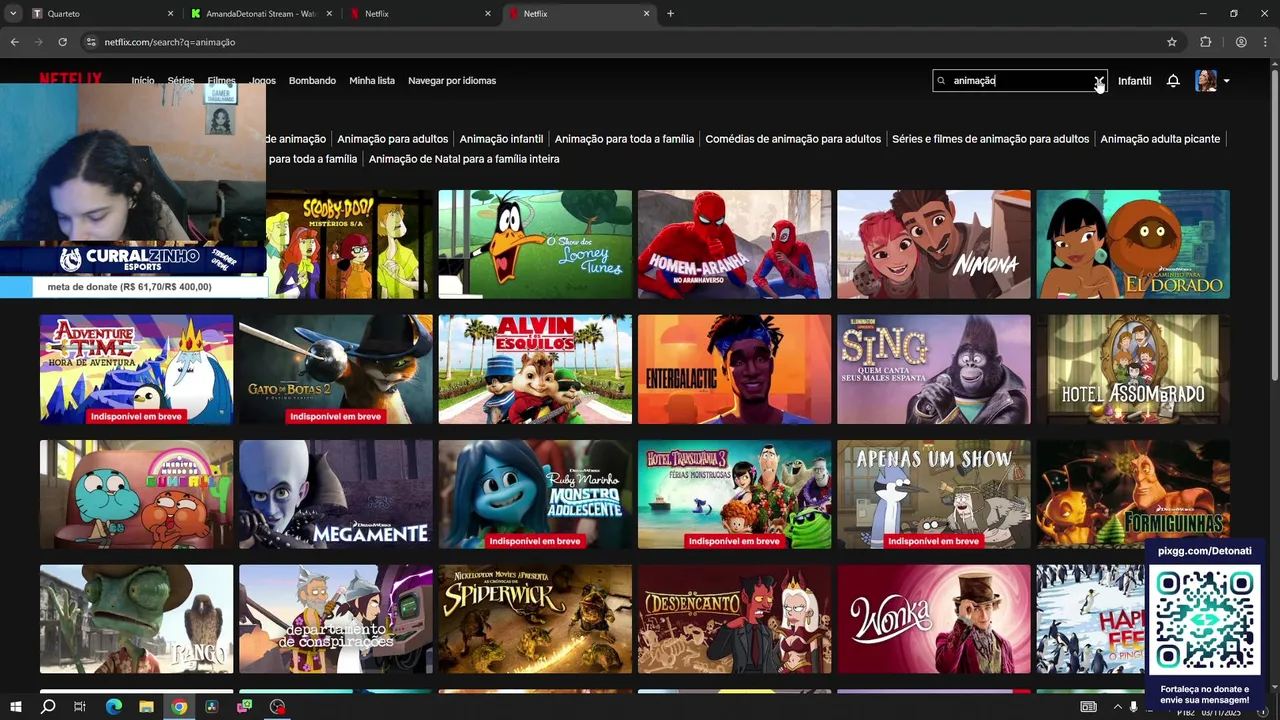Close the AmandaDetonati Stream tab

click(x=329, y=14)
